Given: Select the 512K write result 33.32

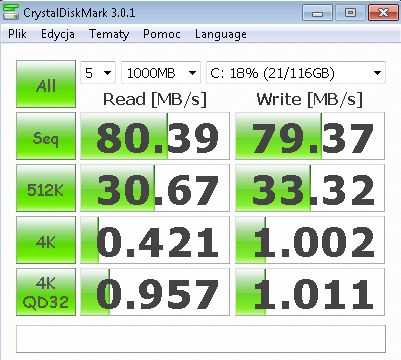Looking at the screenshot, I should 310,188.
